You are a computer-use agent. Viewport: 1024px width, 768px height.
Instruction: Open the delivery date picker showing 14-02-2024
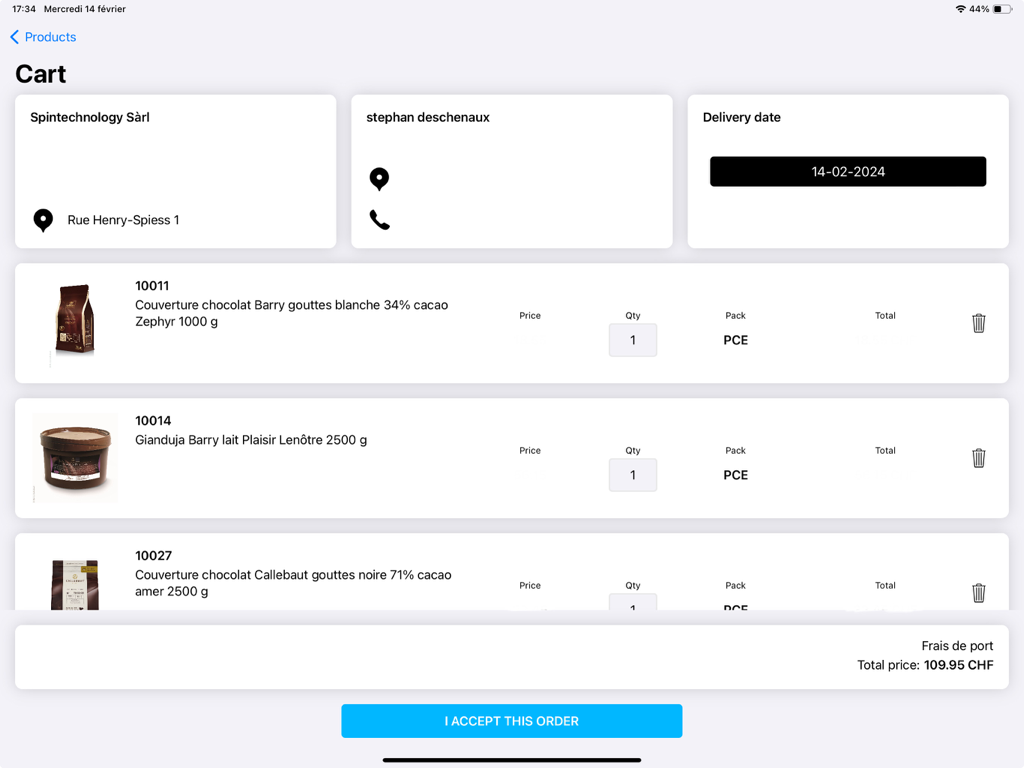point(847,171)
